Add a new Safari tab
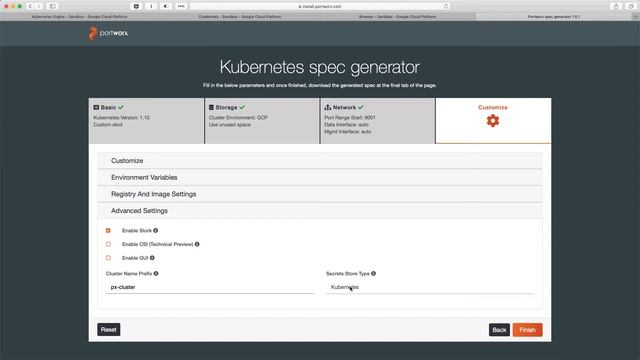Screen dimensions: 640x360 [636, 17]
